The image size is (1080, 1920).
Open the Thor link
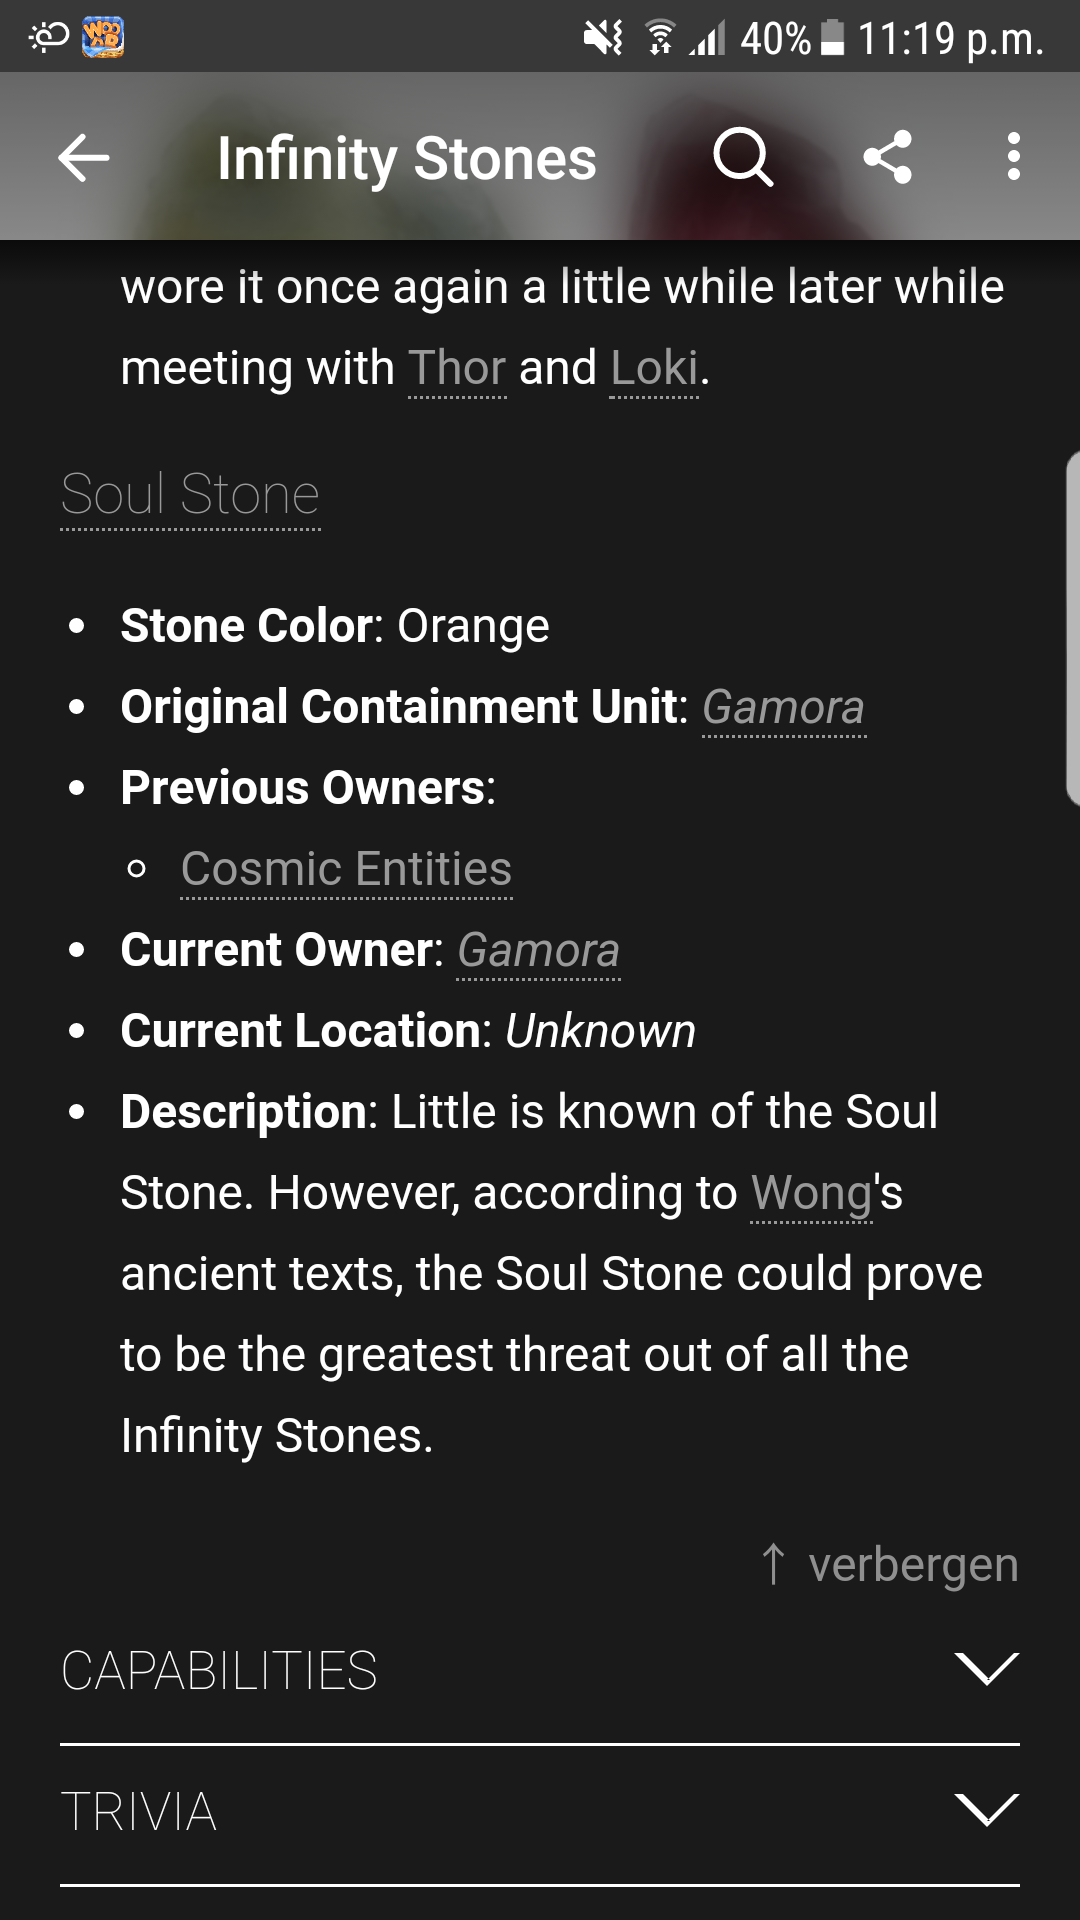[x=457, y=368]
